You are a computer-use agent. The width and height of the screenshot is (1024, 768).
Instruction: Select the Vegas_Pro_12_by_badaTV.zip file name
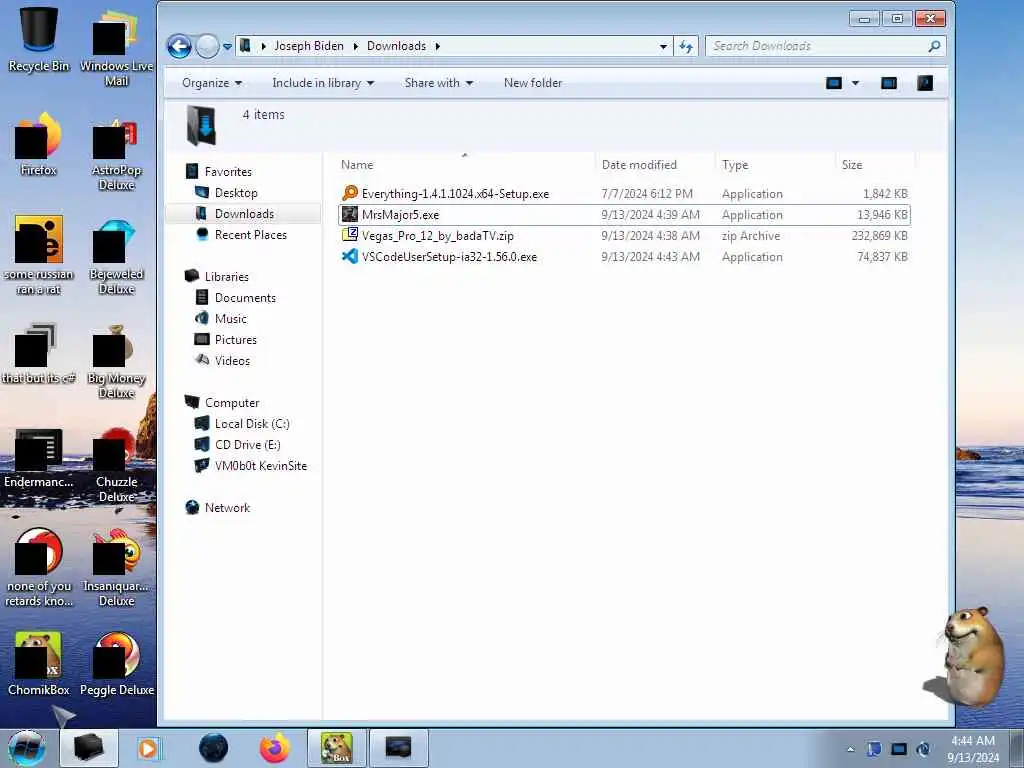click(438, 236)
